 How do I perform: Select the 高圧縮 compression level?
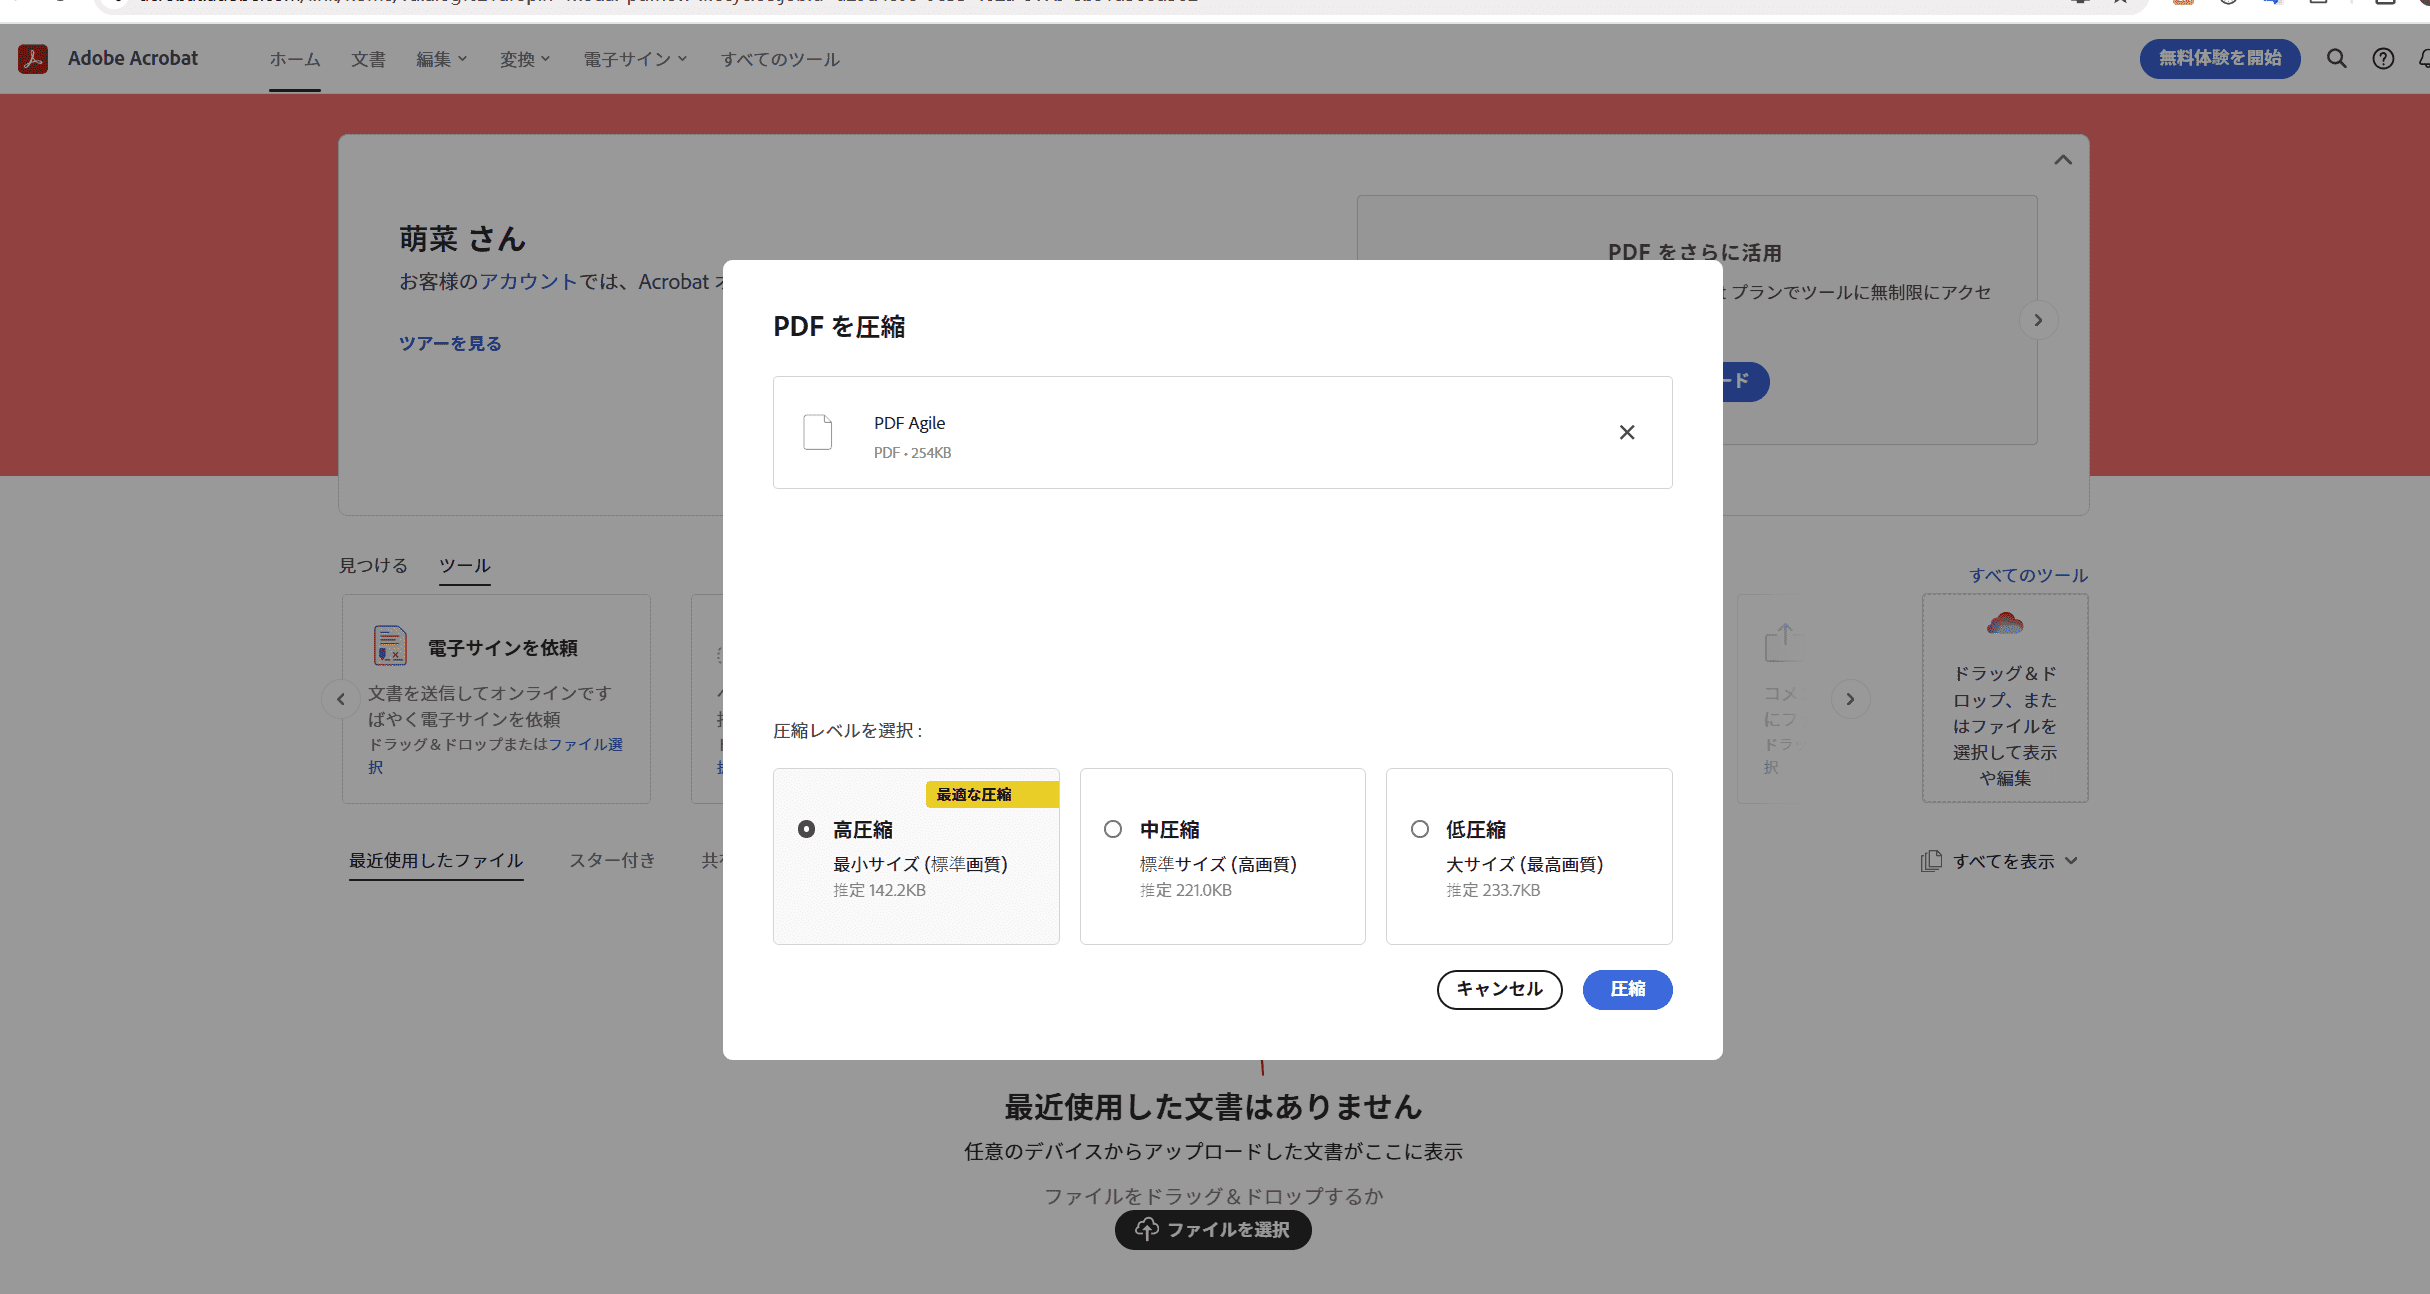coord(806,829)
